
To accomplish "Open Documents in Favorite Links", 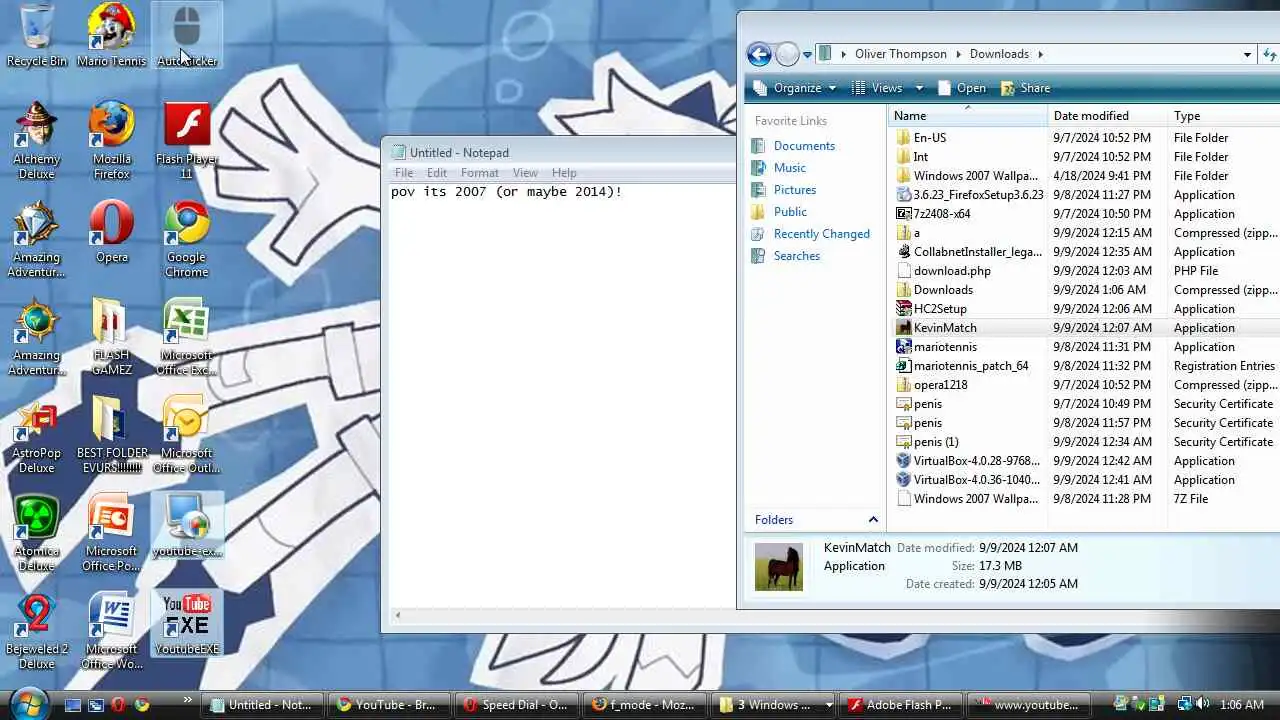I will pos(804,146).
